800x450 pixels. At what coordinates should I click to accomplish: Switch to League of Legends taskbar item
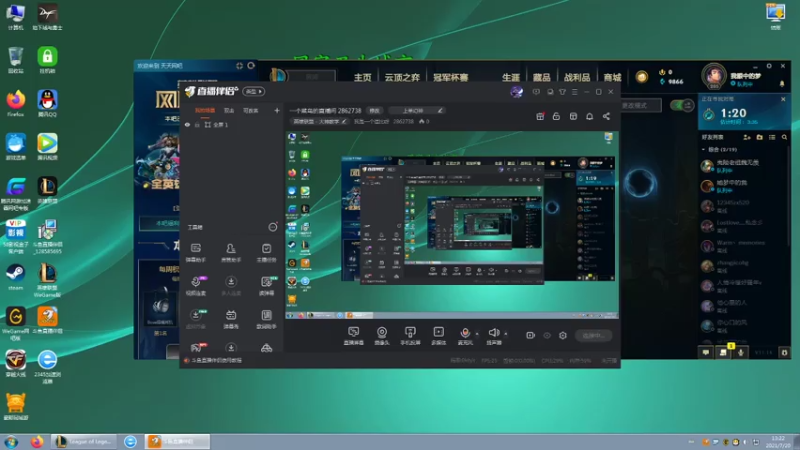pos(85,441)
